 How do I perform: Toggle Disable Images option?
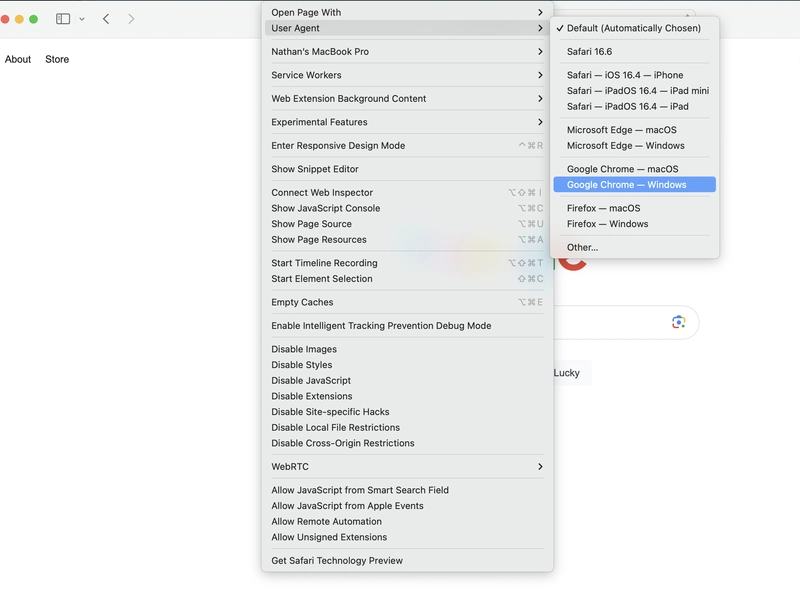[x=407, y=349]
